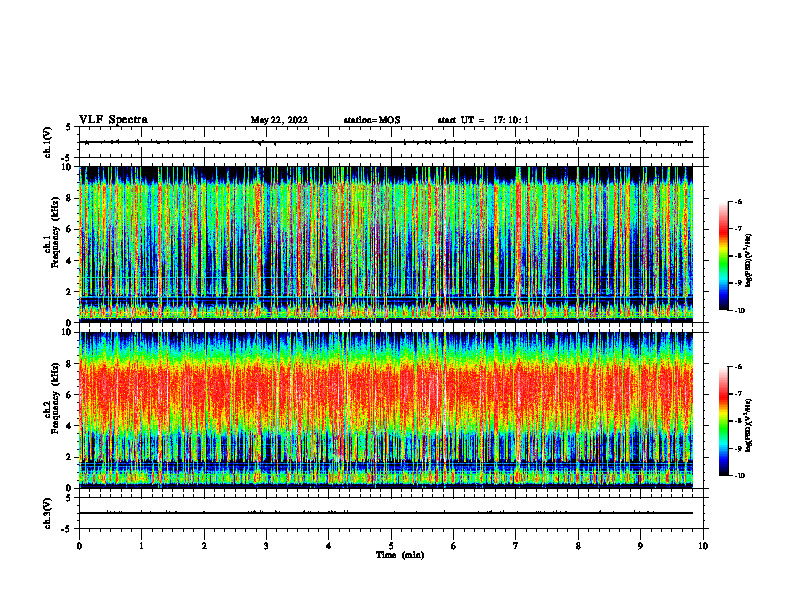Click the upper colorbar log(PSD) label

point(749,260)
